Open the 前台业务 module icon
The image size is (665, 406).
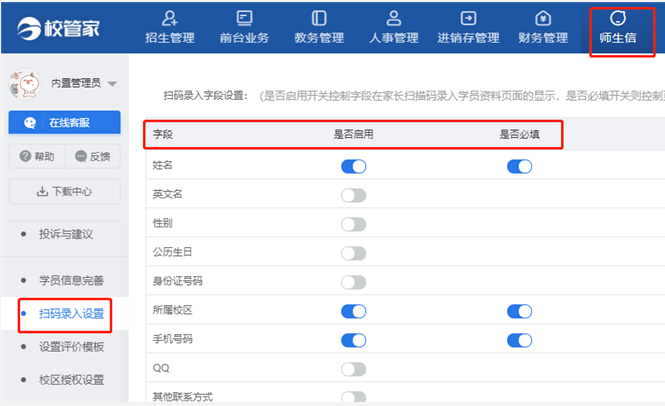[244, 18]
